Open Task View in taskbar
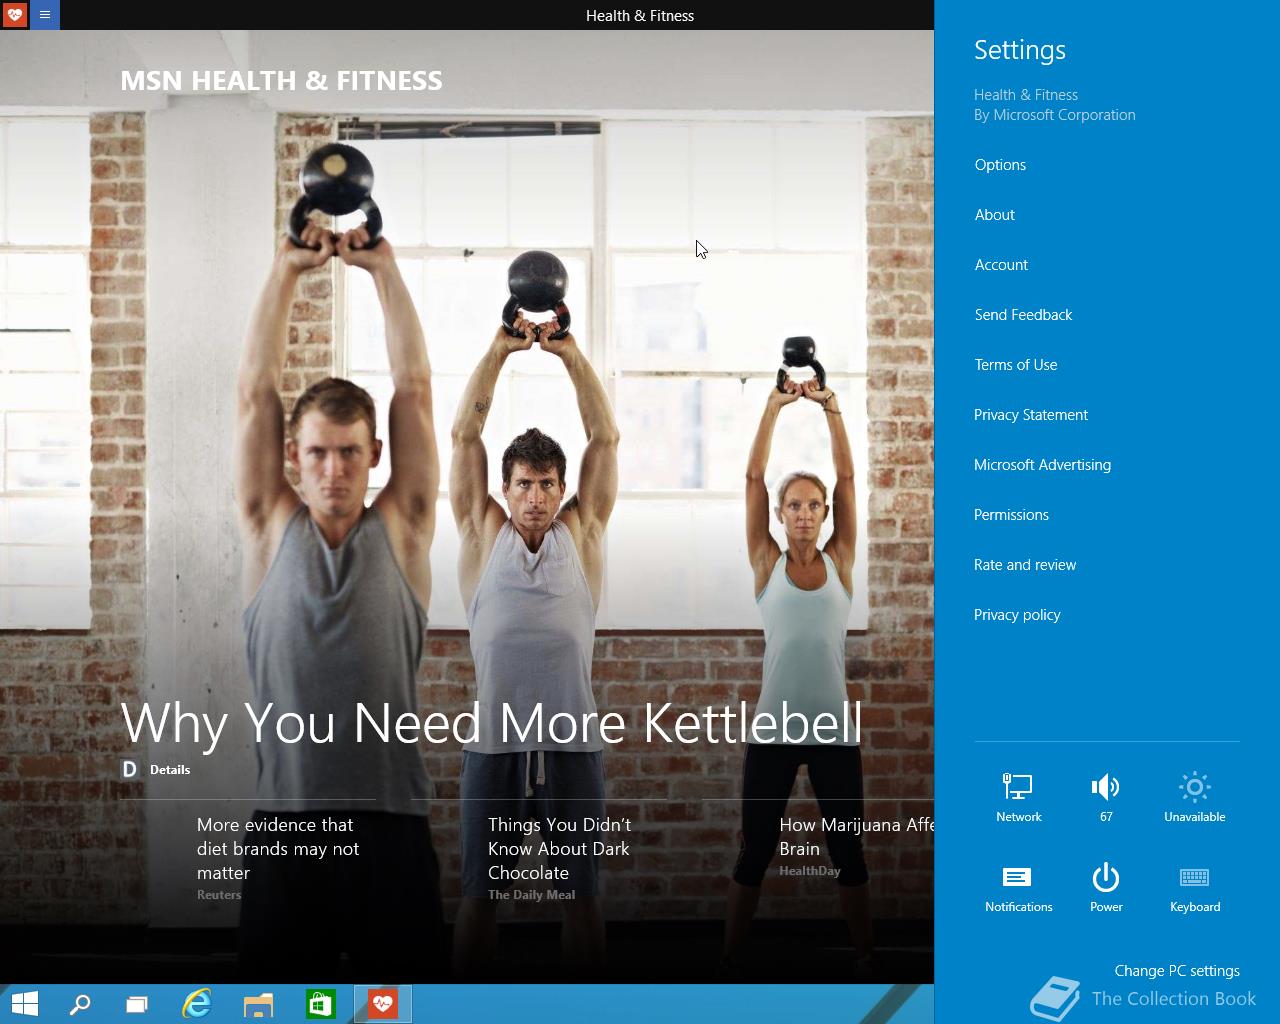1280x1024 pixels. coord(137,1004)
